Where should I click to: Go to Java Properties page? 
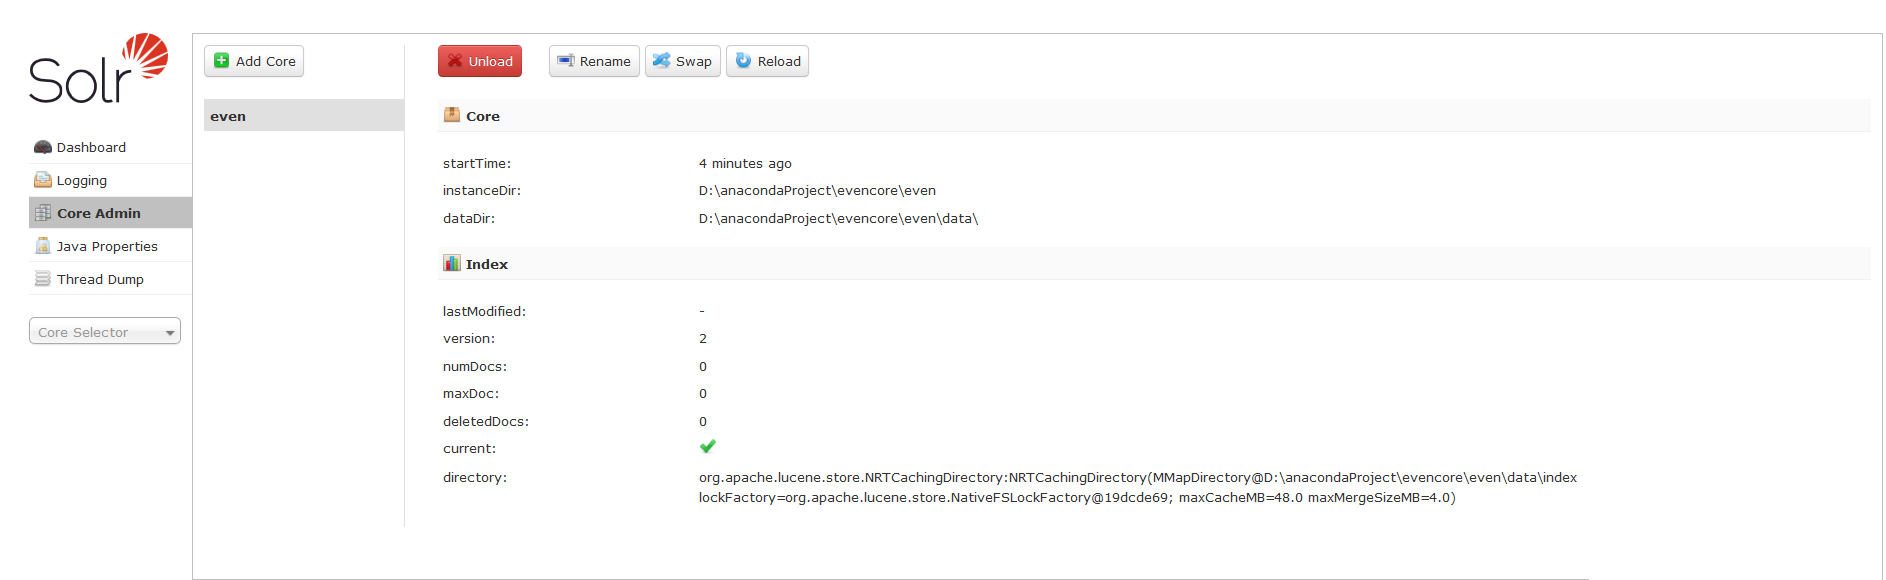point(107,246)
